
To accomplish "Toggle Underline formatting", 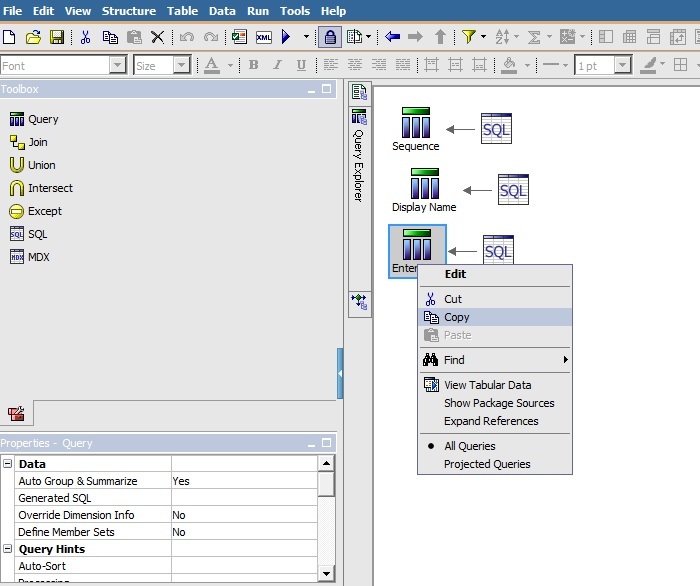I will point(301,65).
